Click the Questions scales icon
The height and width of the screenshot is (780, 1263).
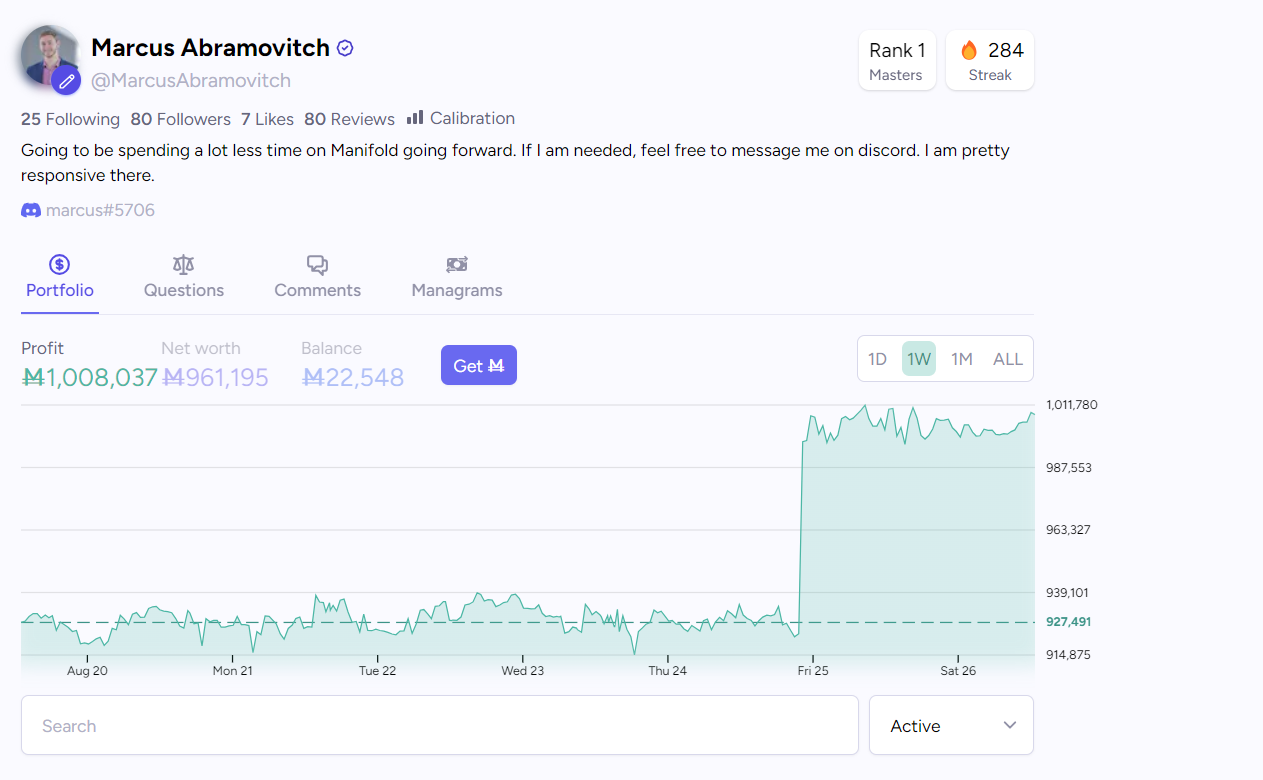pos(184,264)
